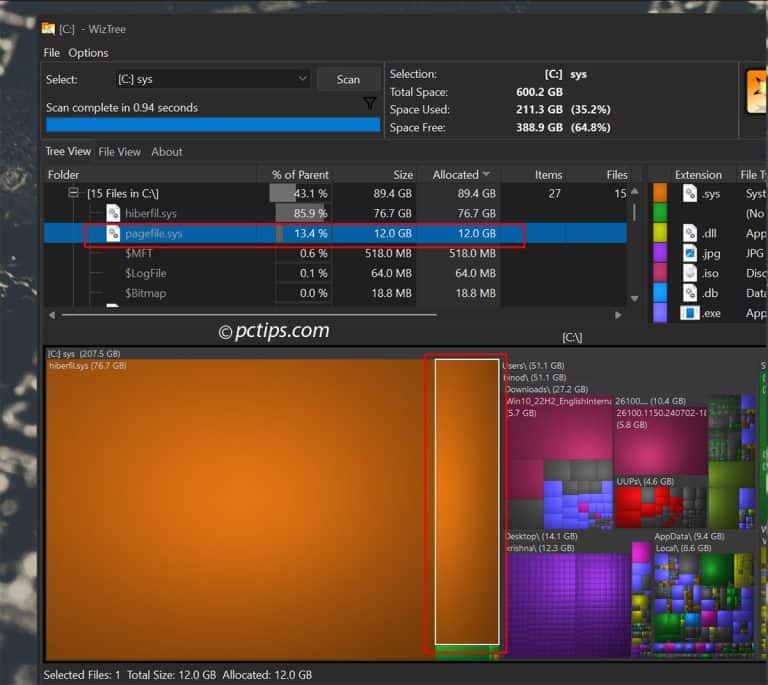
Task: Open the Options menu
Action: (x=88, y=53)
